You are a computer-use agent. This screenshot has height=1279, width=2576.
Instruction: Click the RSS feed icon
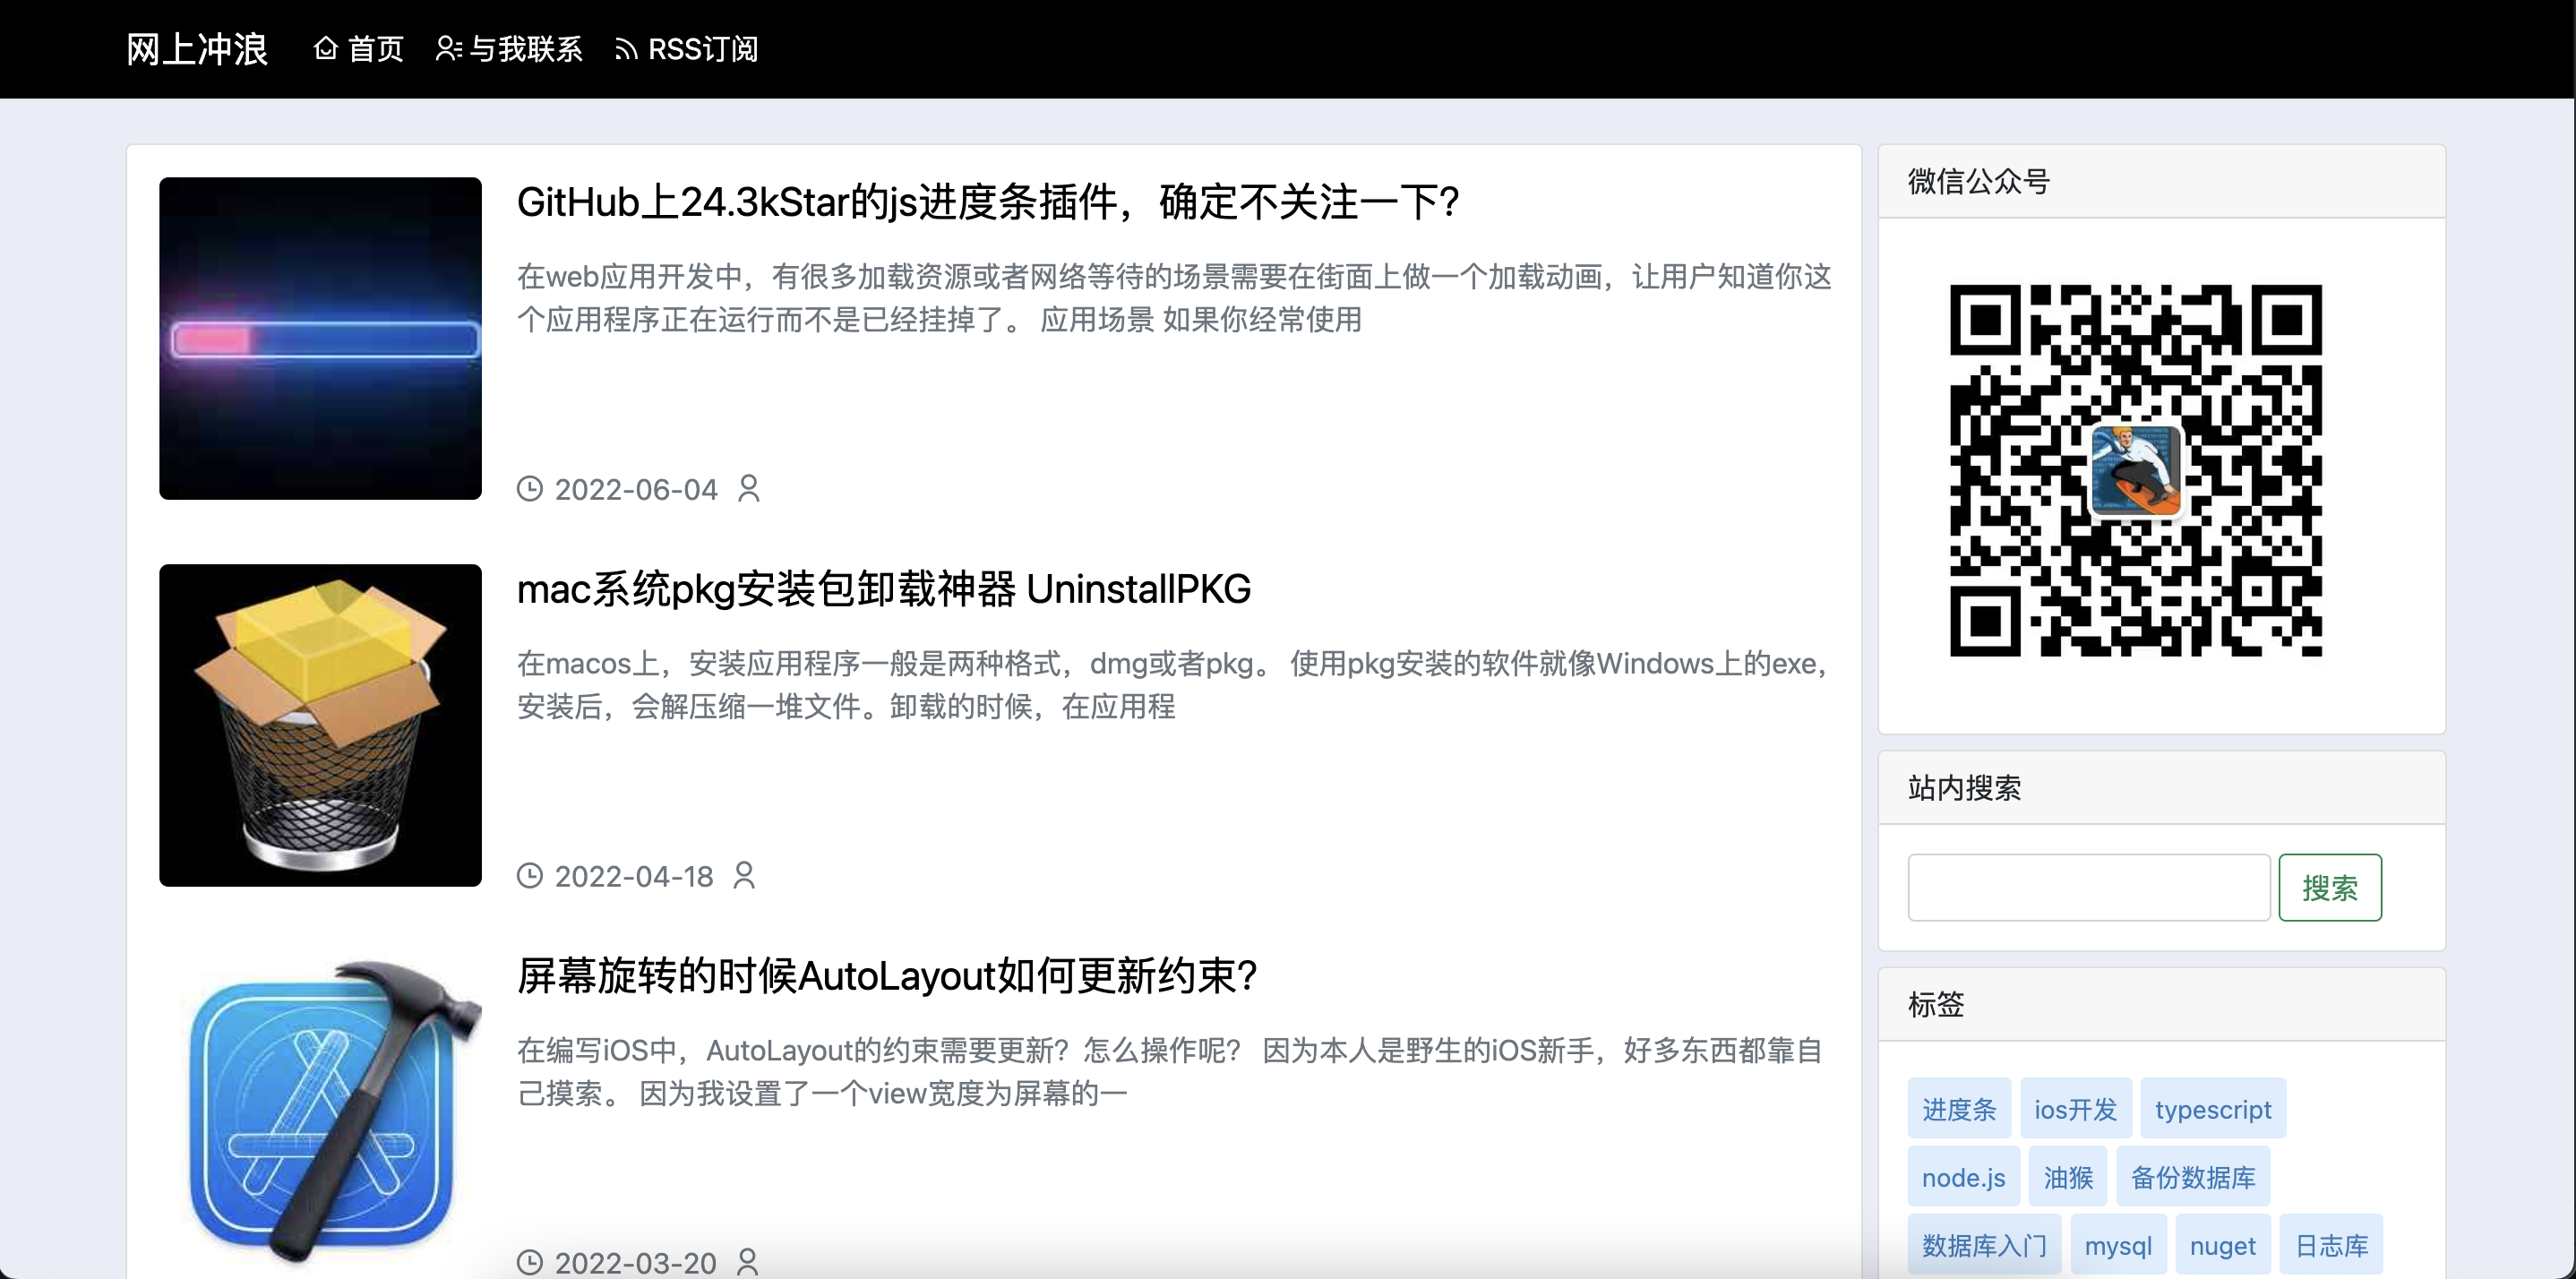pyautogui.click(x=626, y=49)
